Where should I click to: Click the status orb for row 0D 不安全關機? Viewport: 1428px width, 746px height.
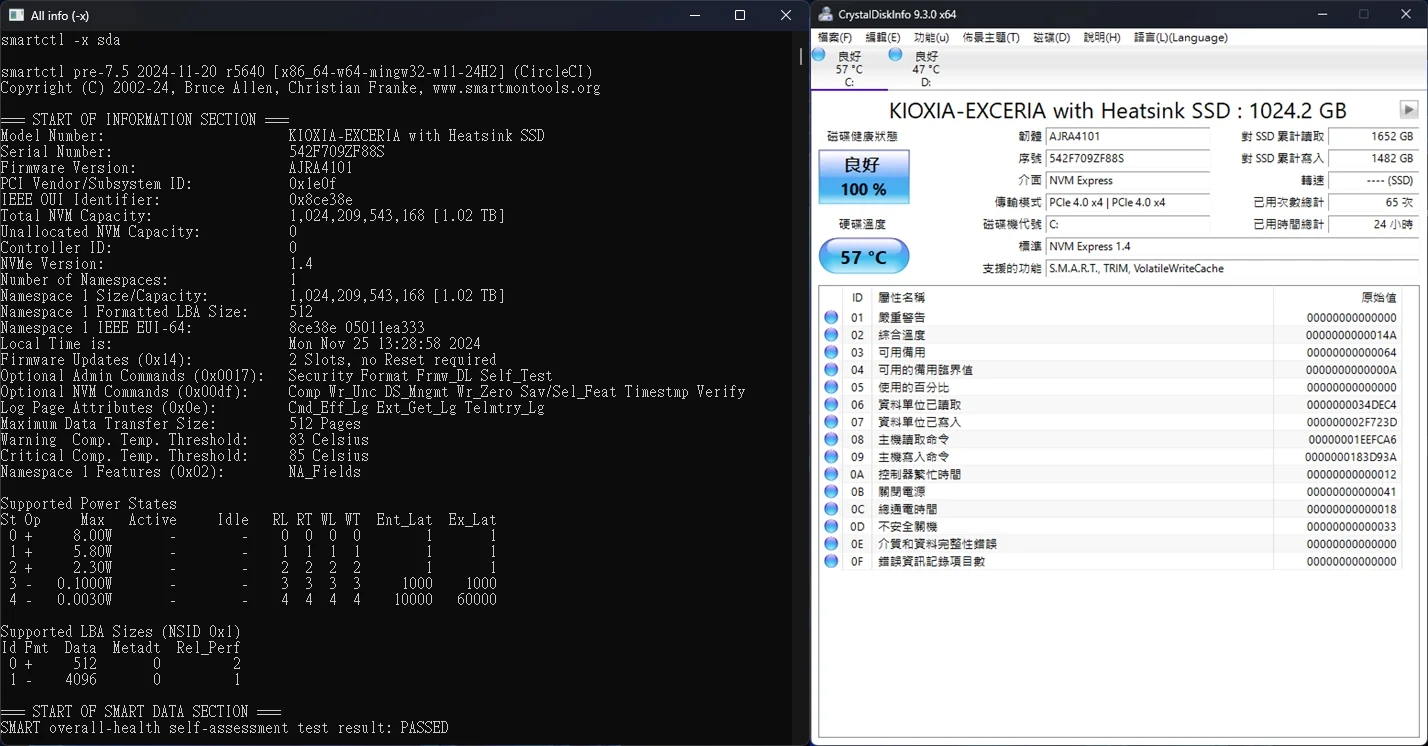tap(831, 527)
